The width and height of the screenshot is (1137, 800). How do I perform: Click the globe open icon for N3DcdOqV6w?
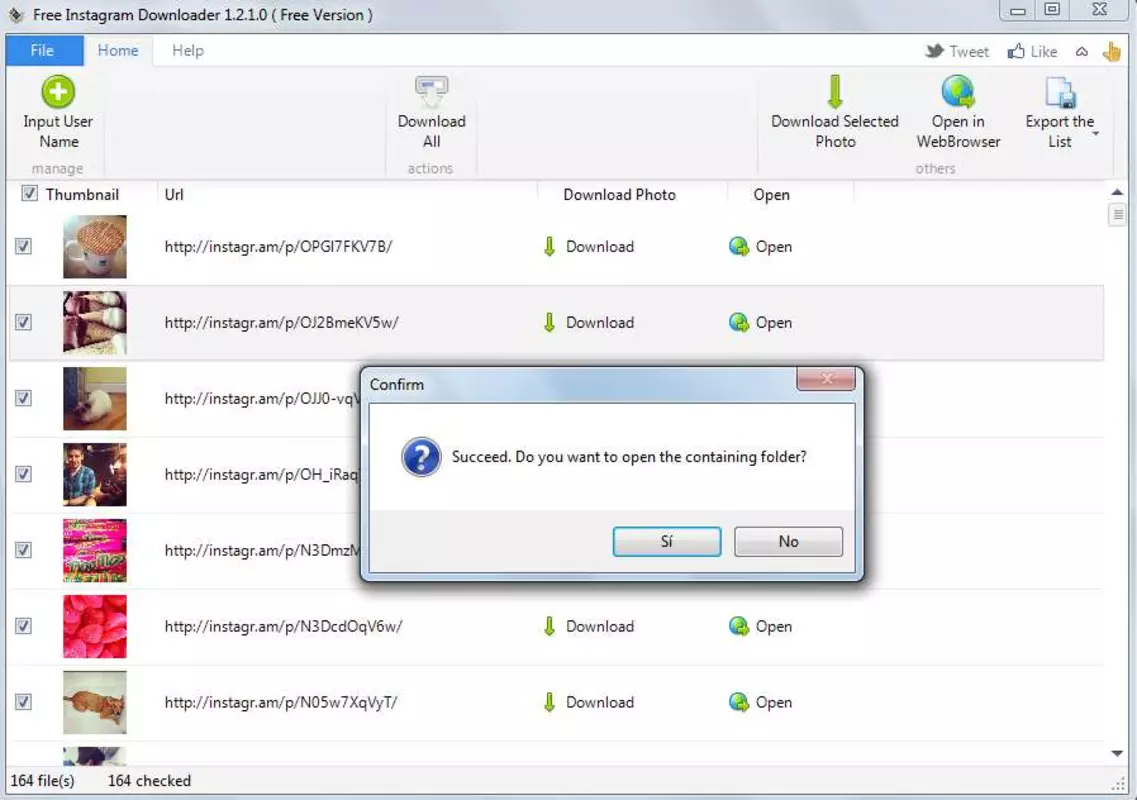tap(739, 627)
